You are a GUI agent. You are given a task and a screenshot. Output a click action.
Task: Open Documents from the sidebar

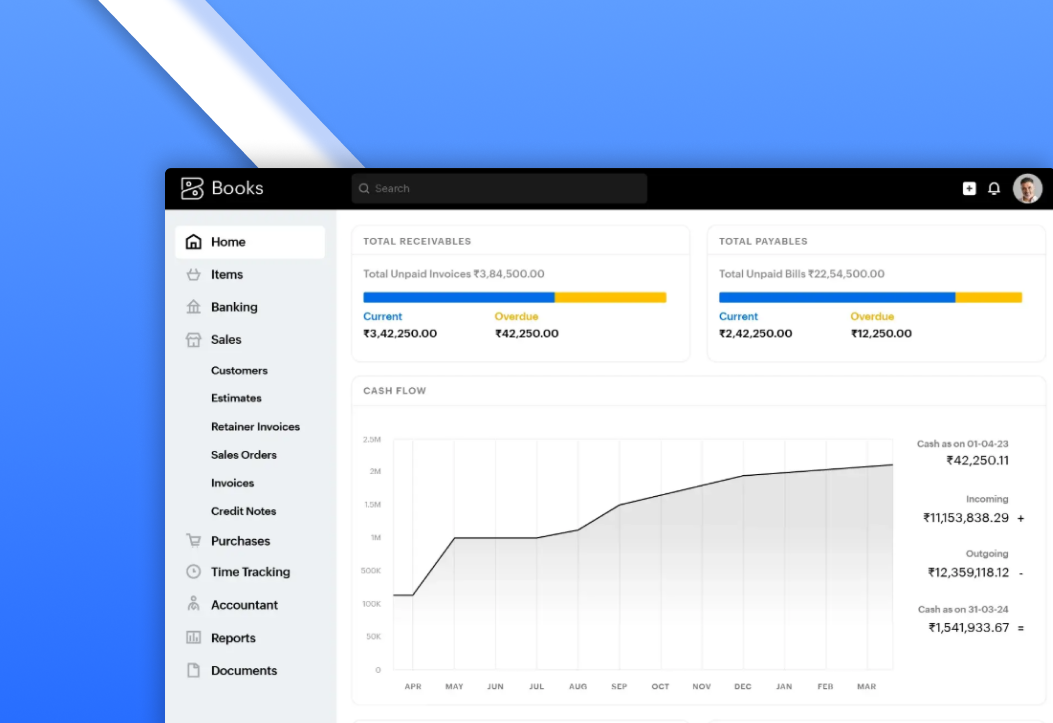[244, 671]
